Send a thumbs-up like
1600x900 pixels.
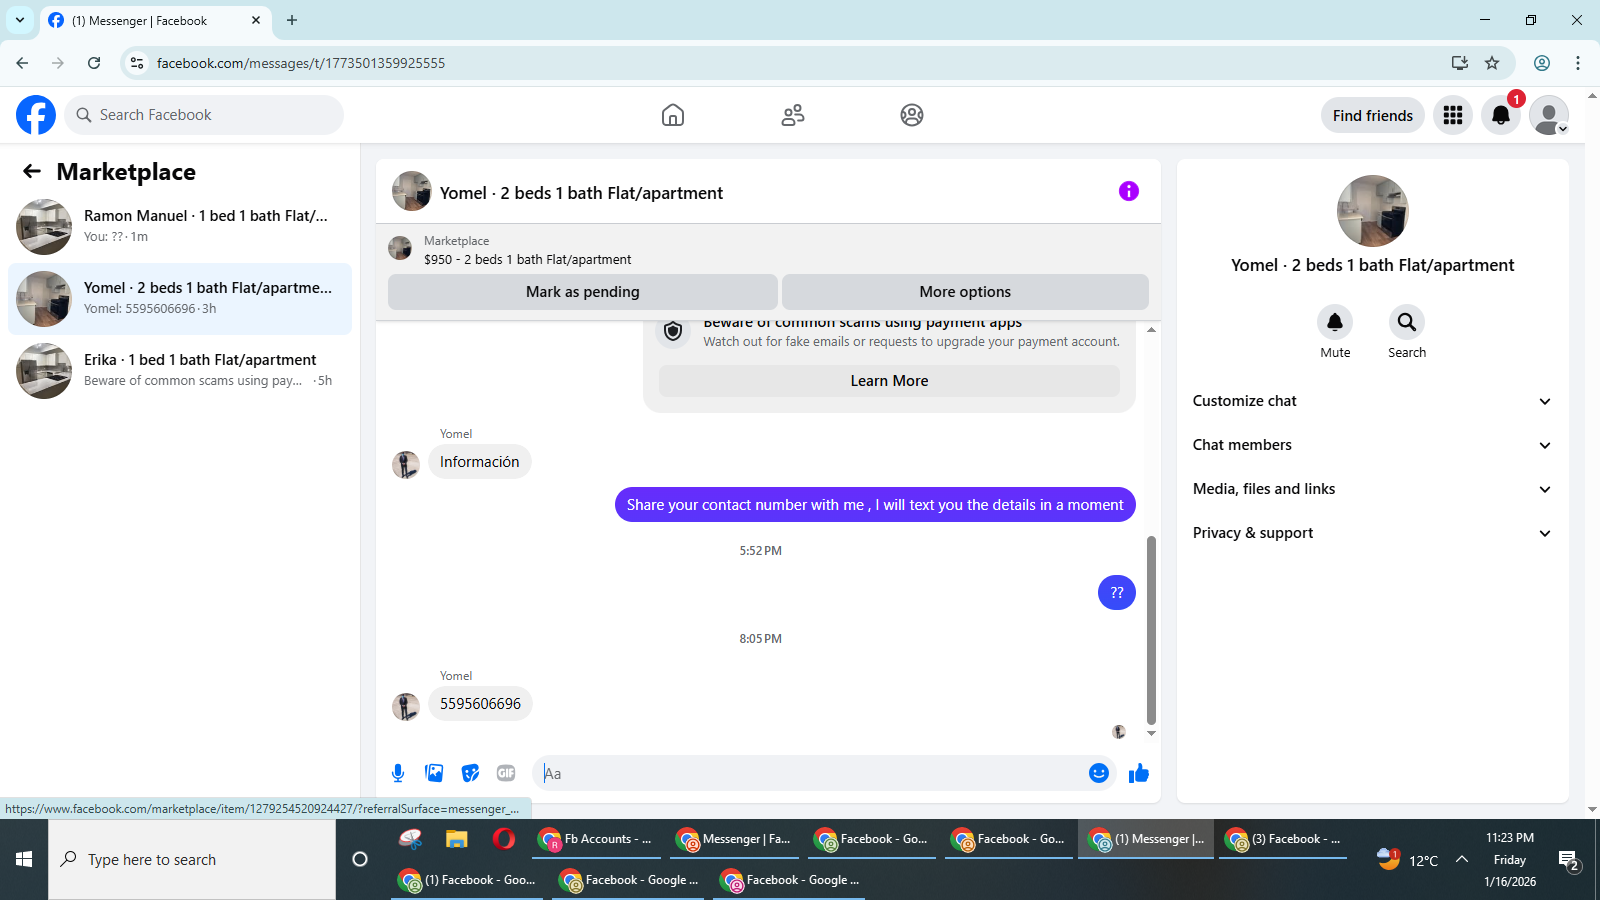(1139, 773)
